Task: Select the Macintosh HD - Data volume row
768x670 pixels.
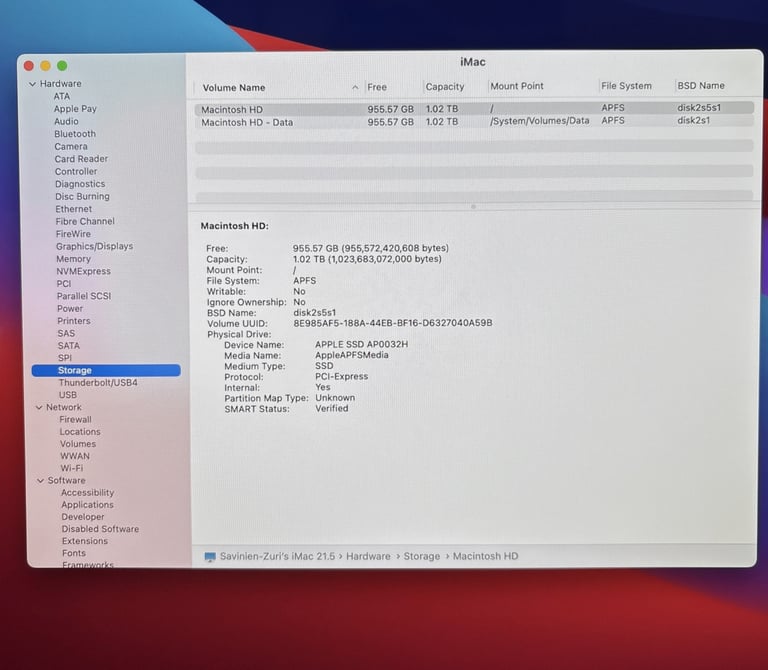Action: (474, 121)
